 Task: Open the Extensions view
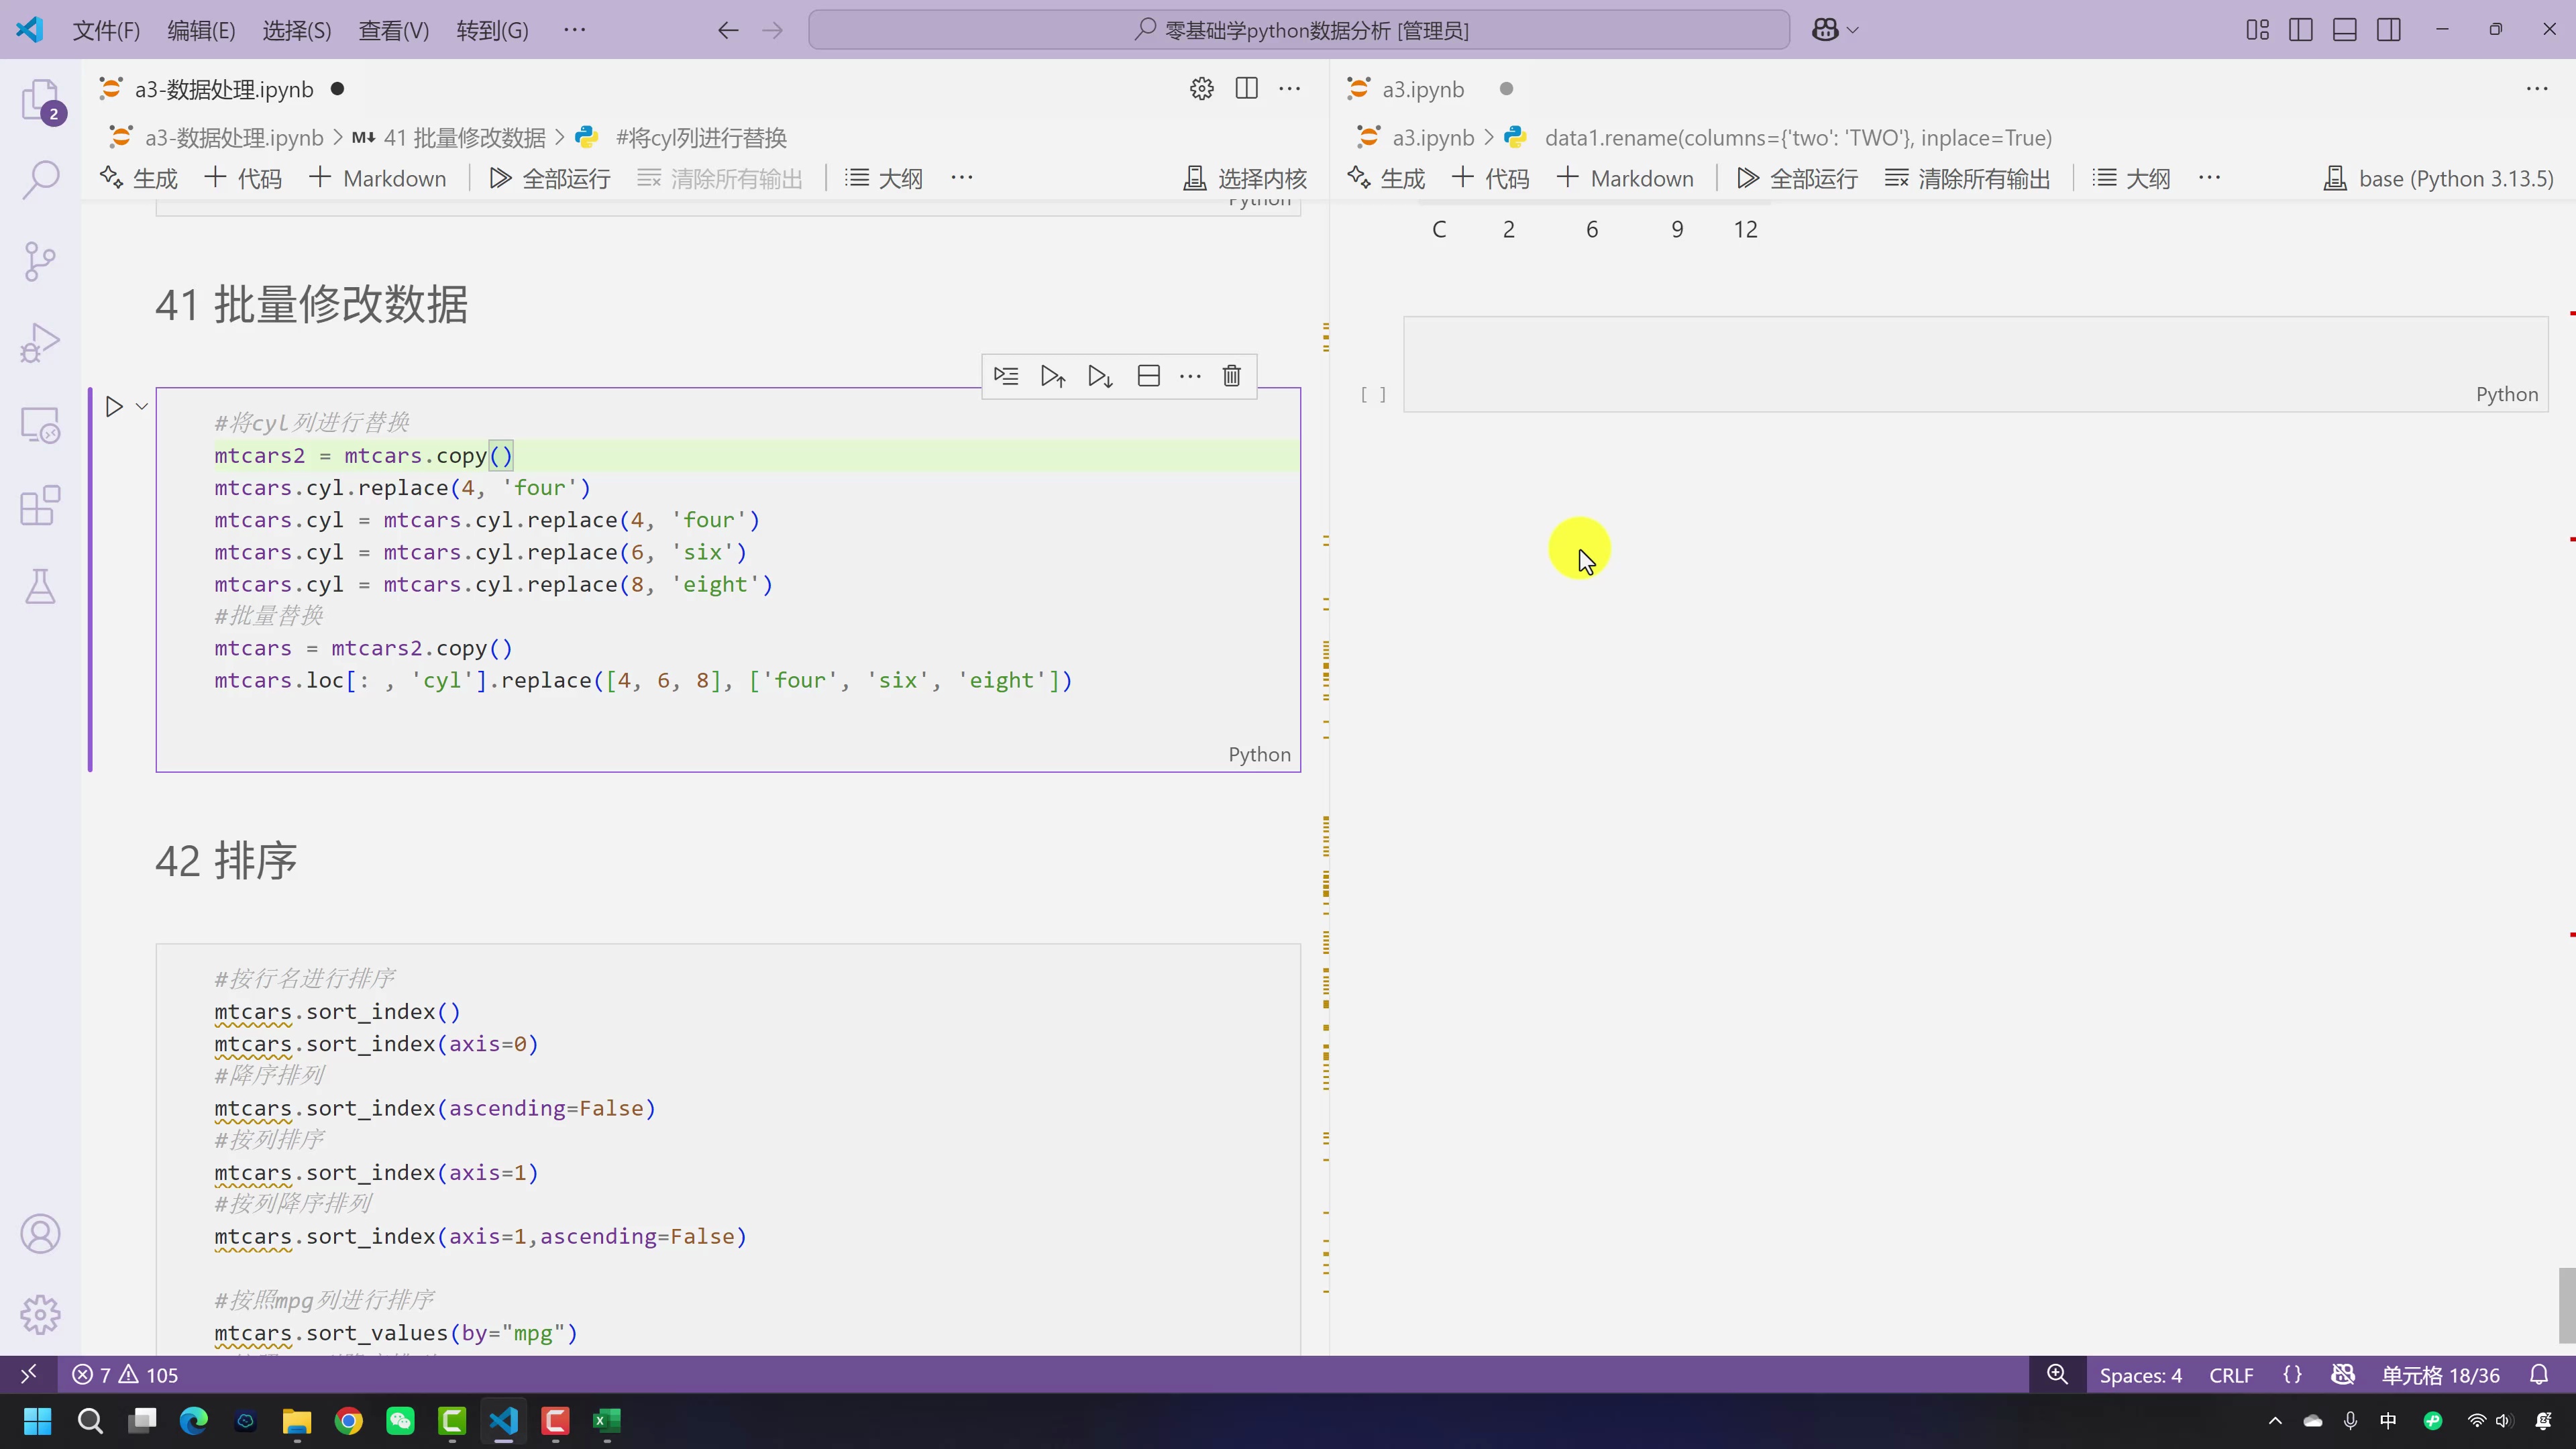coord(41,506)
